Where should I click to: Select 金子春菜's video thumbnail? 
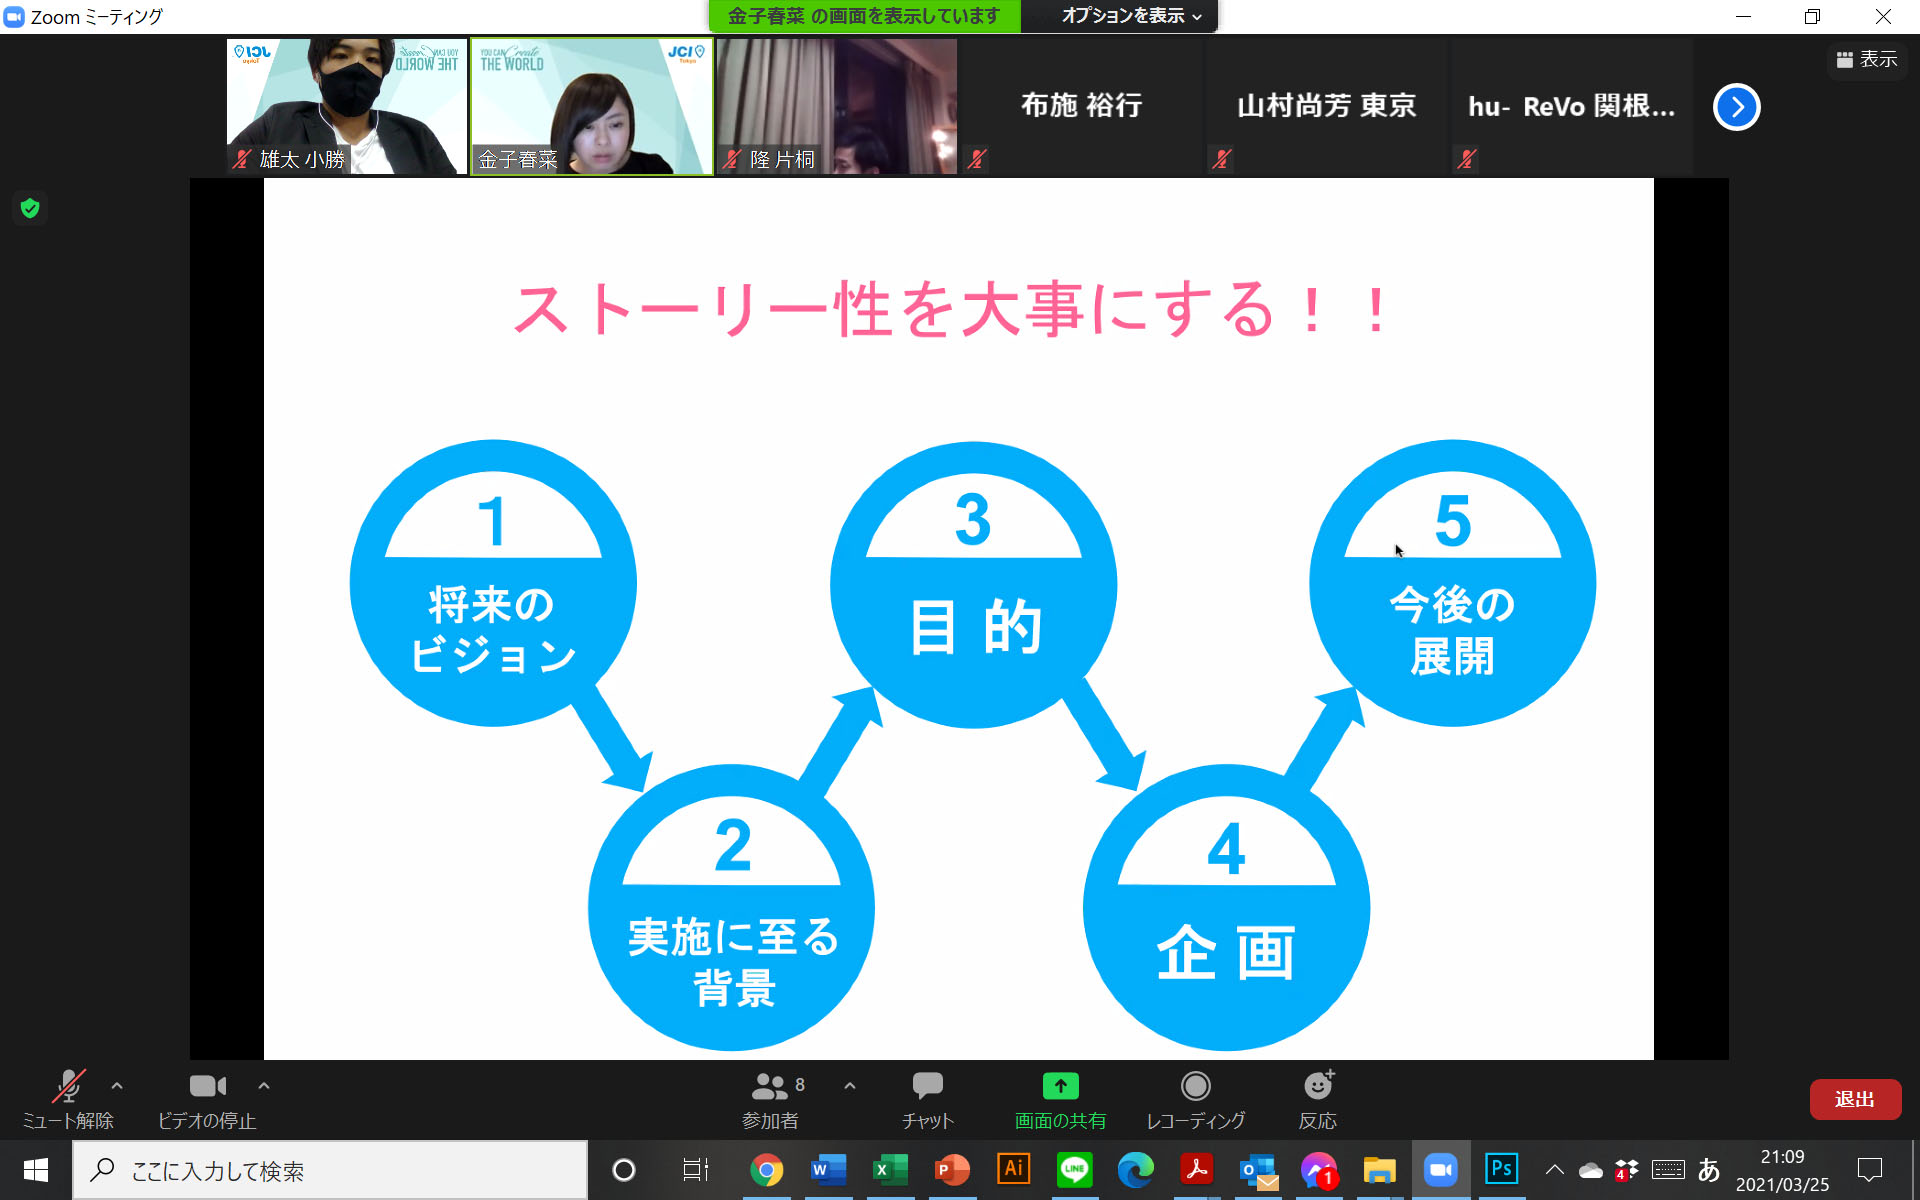click(x=591, y=107)
